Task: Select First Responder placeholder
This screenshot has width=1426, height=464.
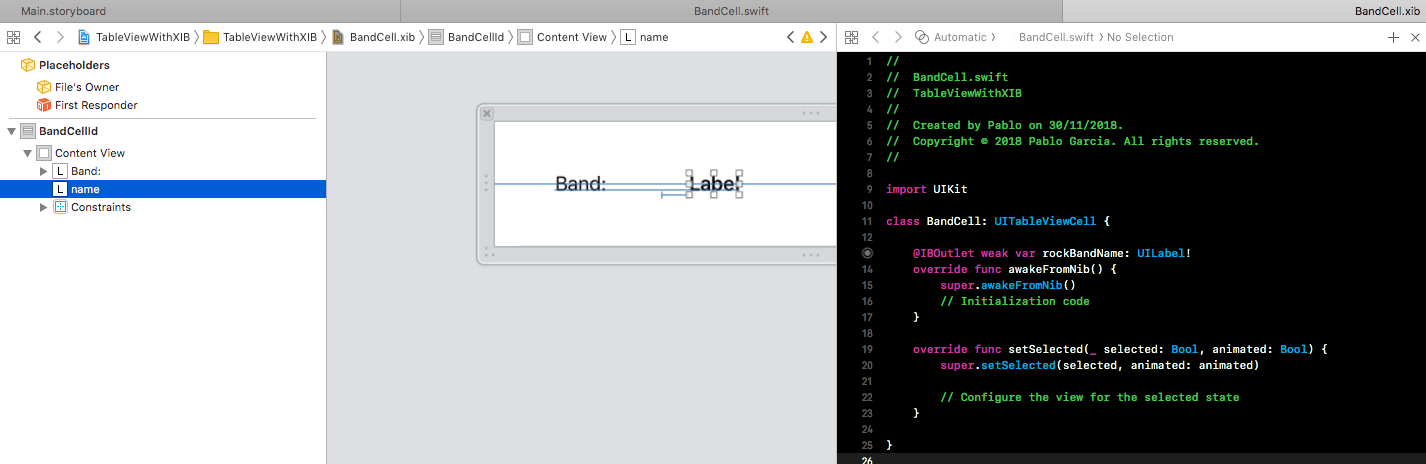Action: (x=96, y=105)
